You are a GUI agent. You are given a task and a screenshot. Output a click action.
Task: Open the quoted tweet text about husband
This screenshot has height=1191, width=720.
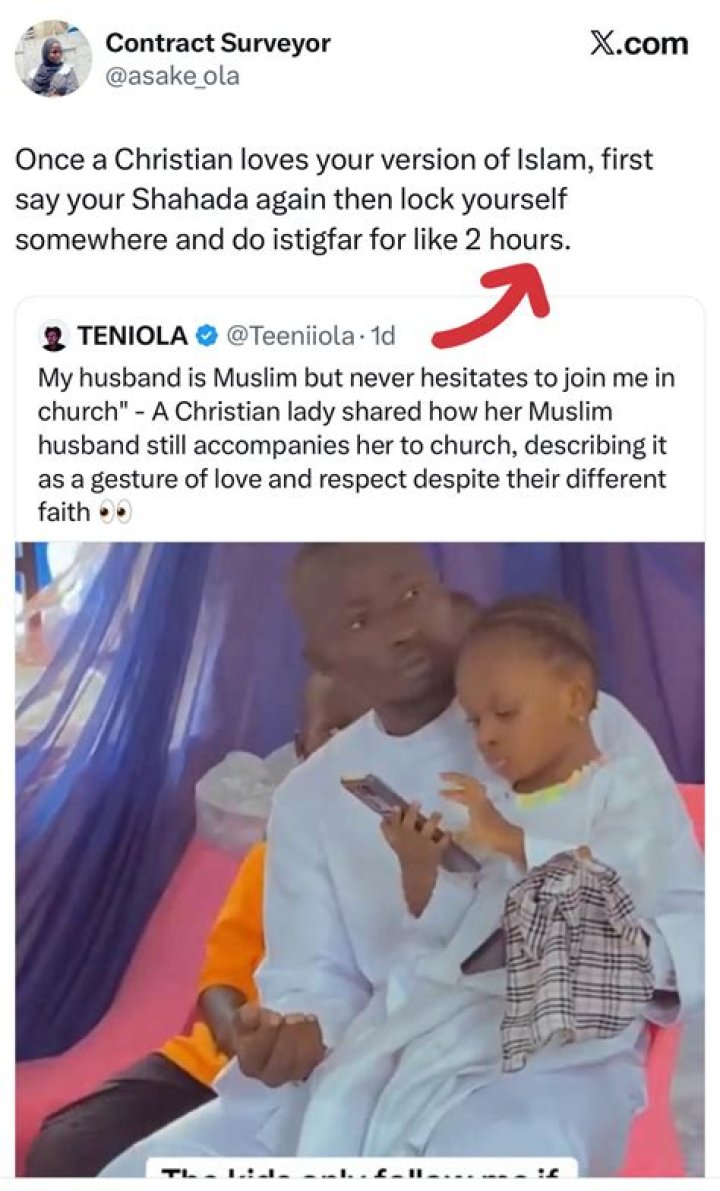click(356, 445)
